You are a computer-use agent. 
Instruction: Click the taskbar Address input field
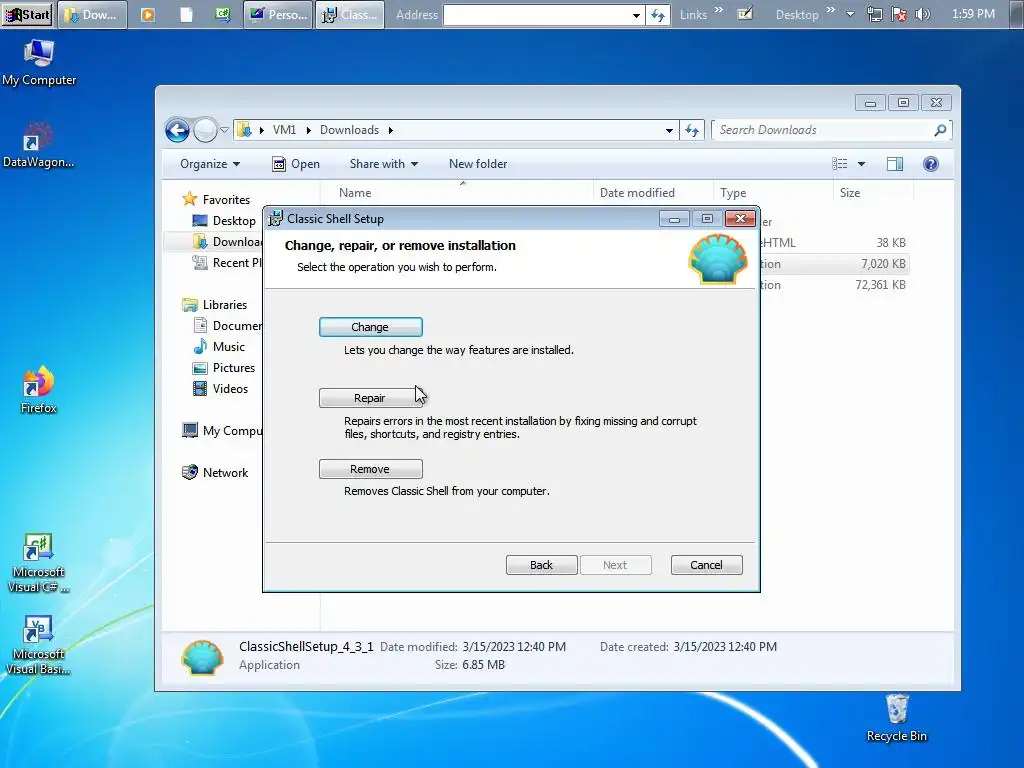point(536,15)
